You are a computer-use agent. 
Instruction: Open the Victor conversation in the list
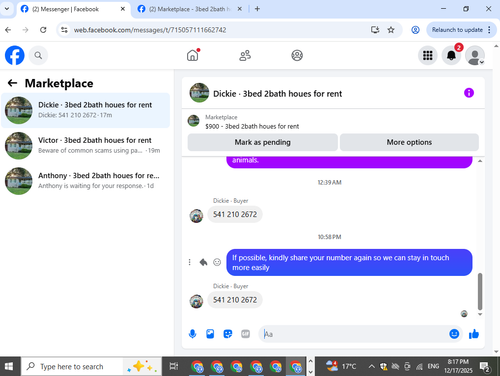(86, 146)
